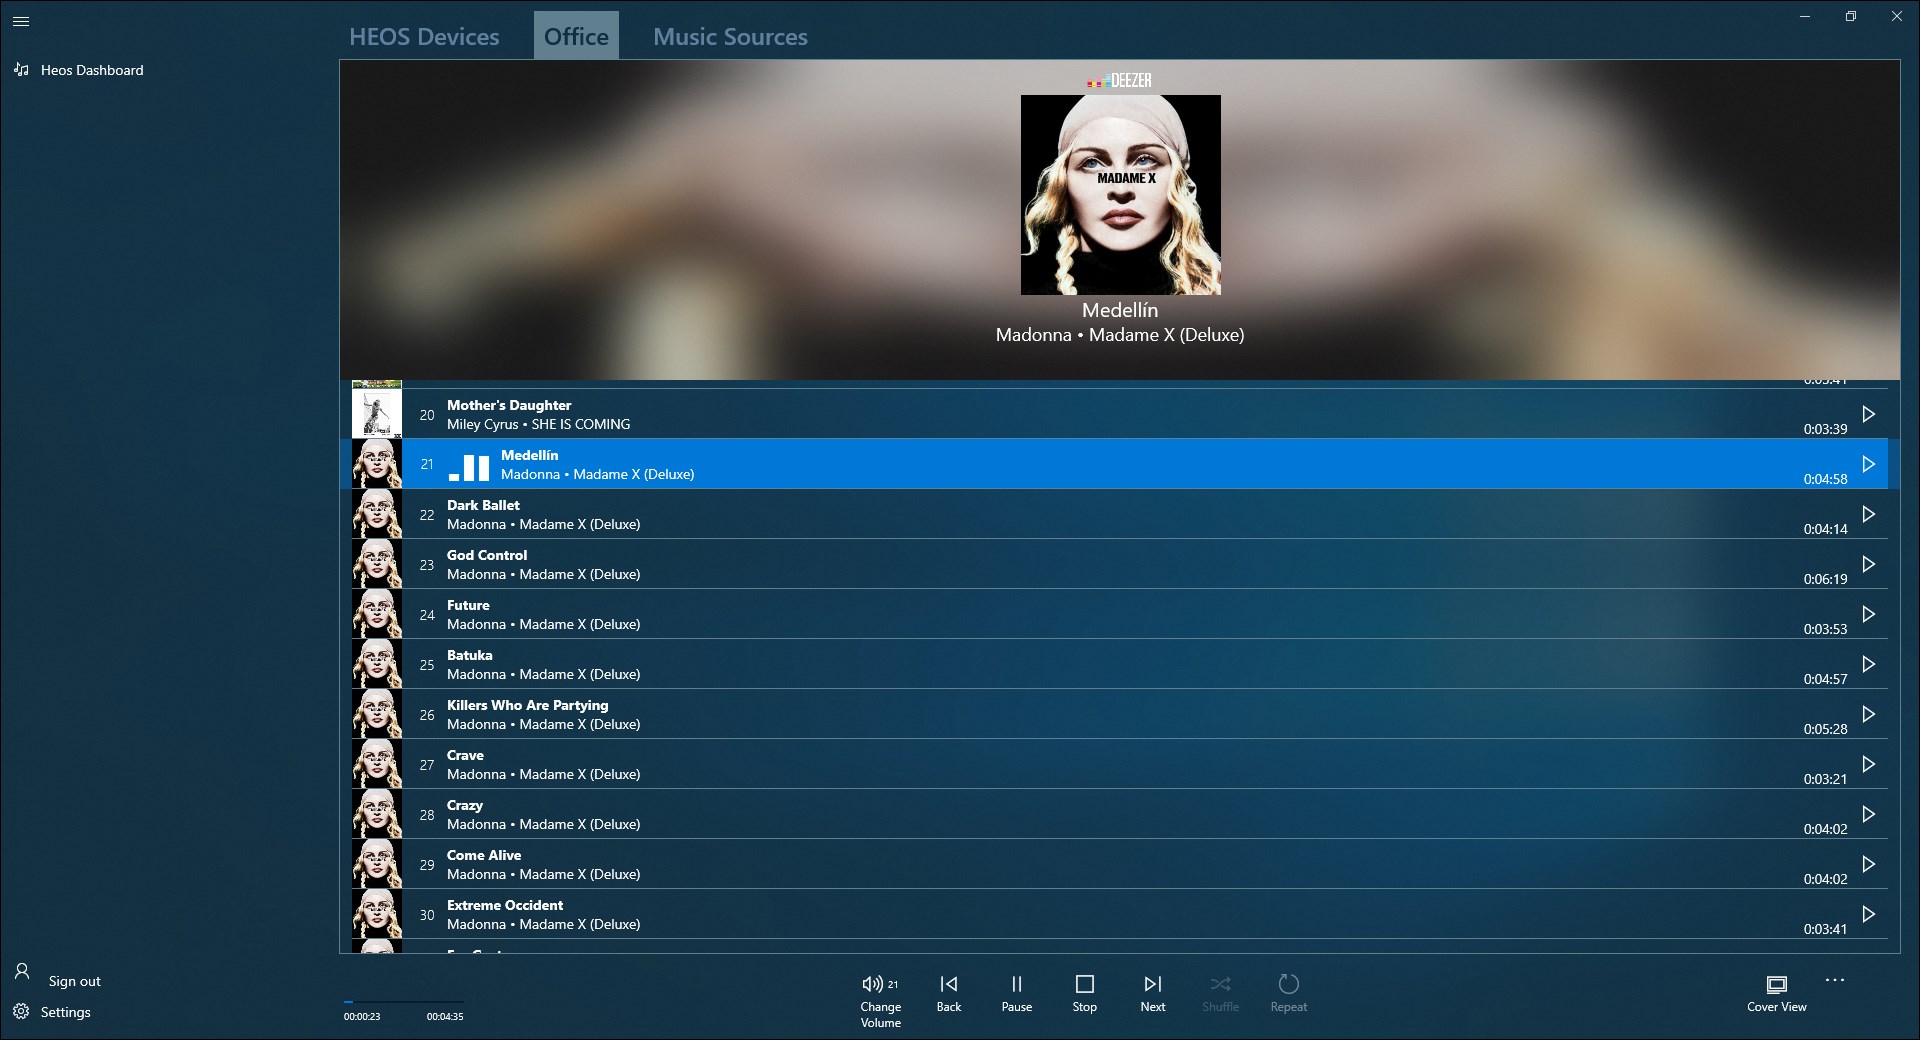Screen dimensions: 1920x1040
Task: Play Crazy via its play arrow
Action: tap(1868, 814)
